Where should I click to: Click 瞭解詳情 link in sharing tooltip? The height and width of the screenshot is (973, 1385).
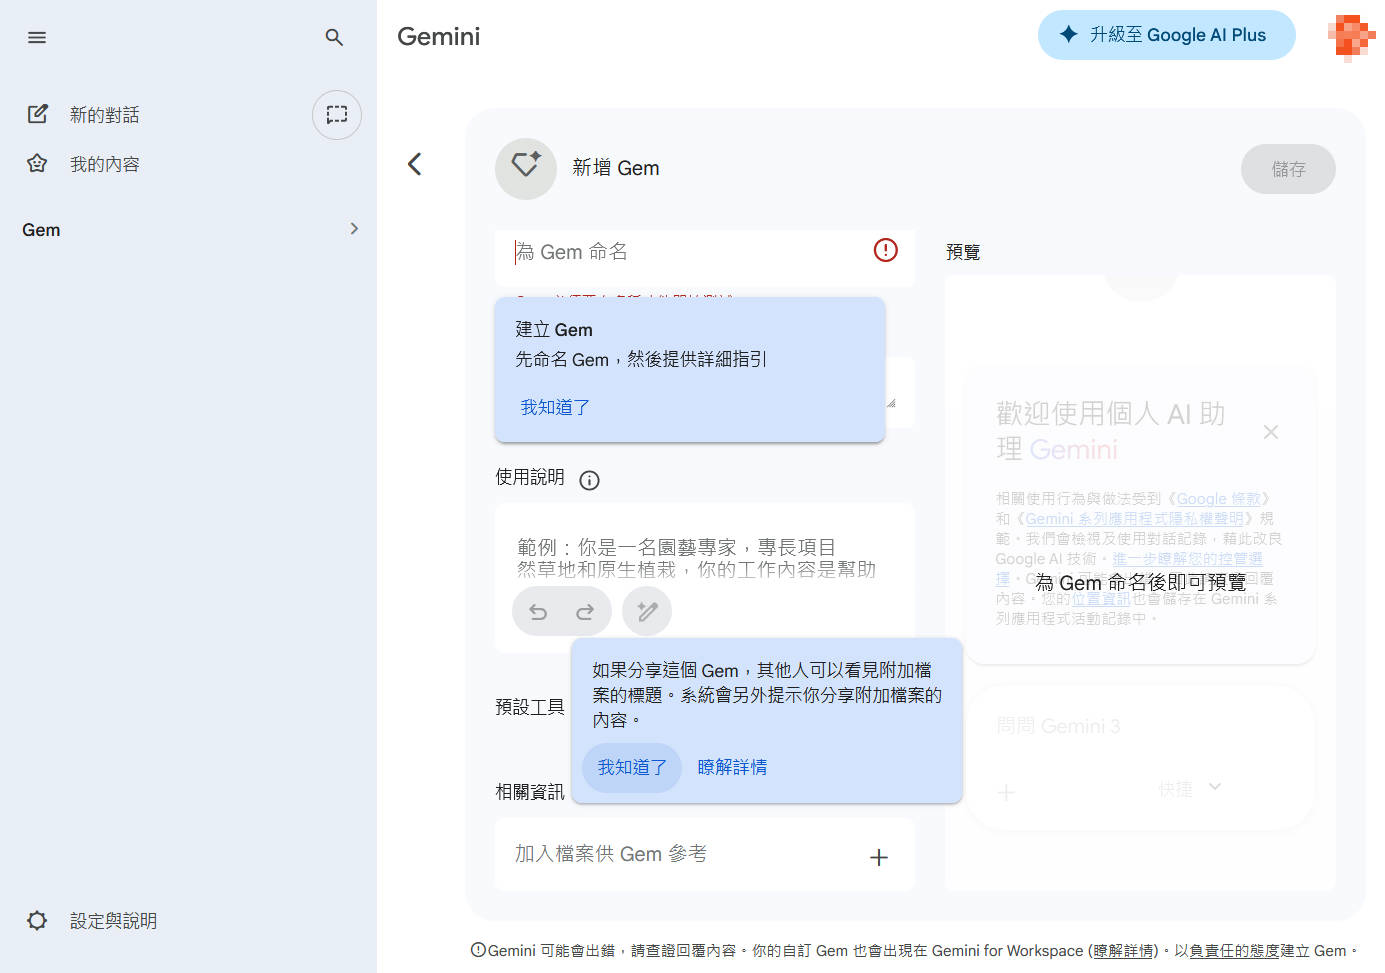tap(732, 767)
